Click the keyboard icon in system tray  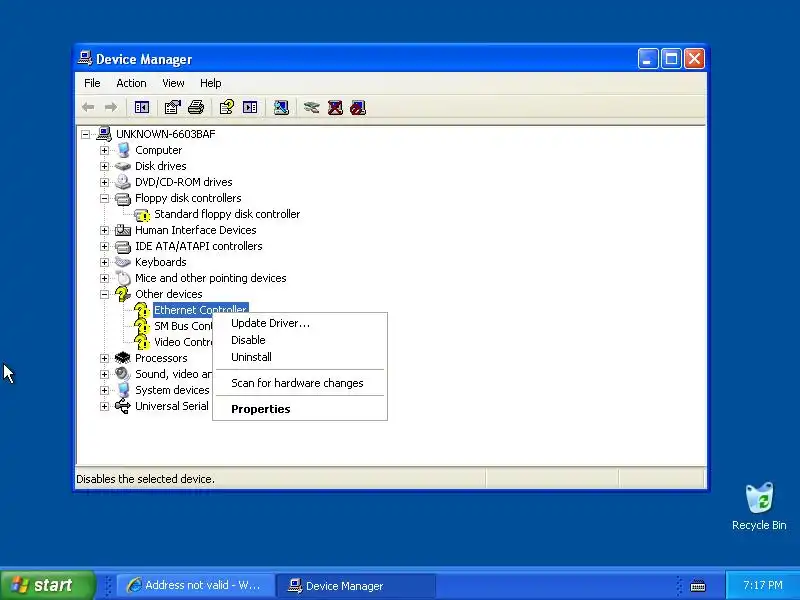(x=698, y=586)
